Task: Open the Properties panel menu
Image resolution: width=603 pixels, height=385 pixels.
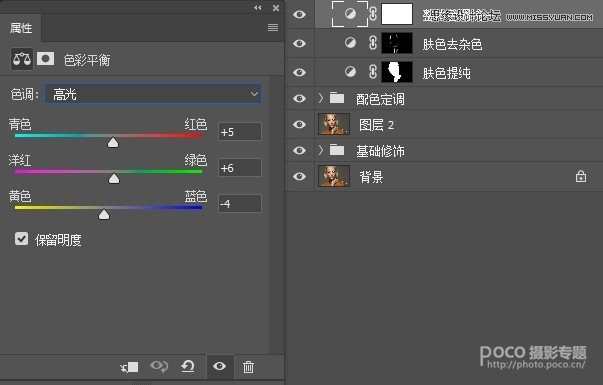Action: (273, 27)
